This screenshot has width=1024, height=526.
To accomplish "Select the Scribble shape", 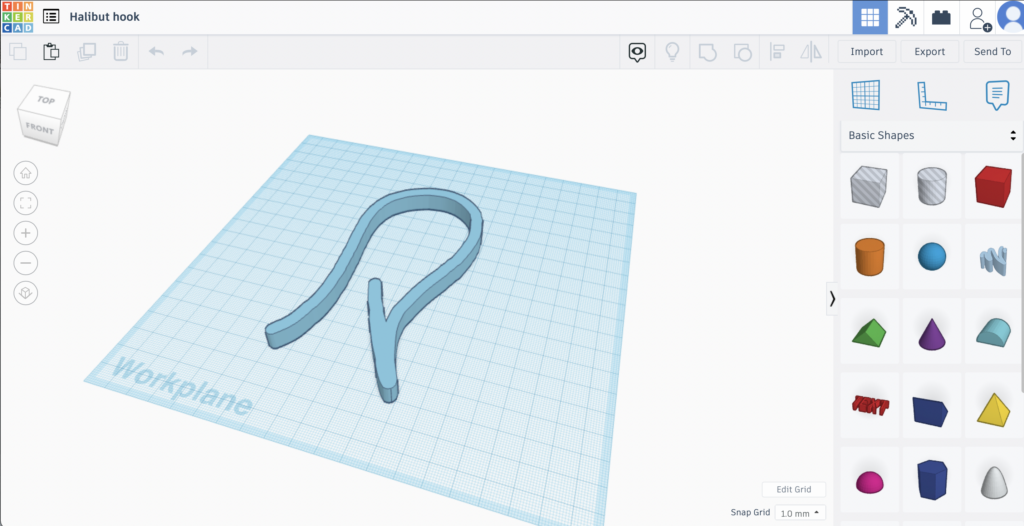I will coord(993,259).
